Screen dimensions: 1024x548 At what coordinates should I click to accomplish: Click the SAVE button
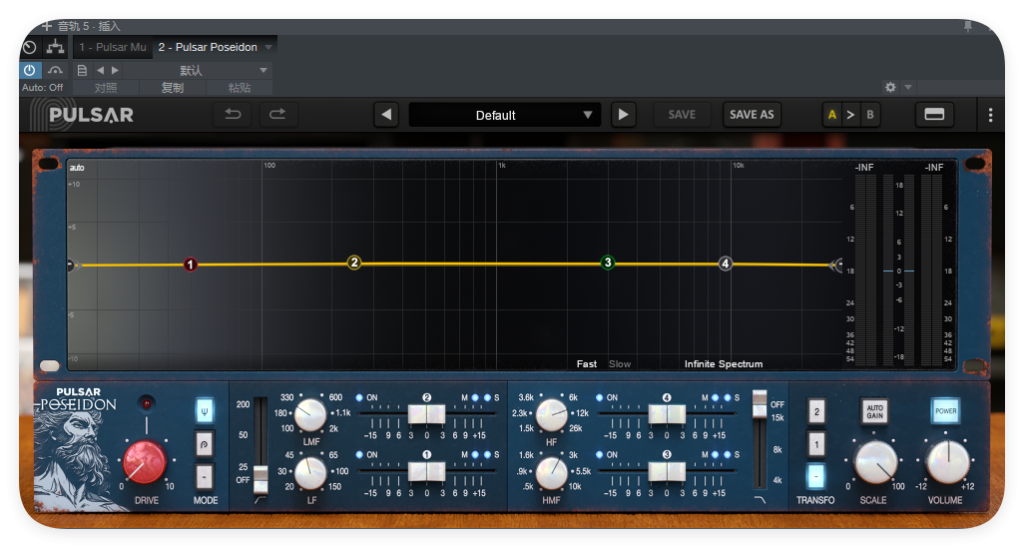(682, 115)
